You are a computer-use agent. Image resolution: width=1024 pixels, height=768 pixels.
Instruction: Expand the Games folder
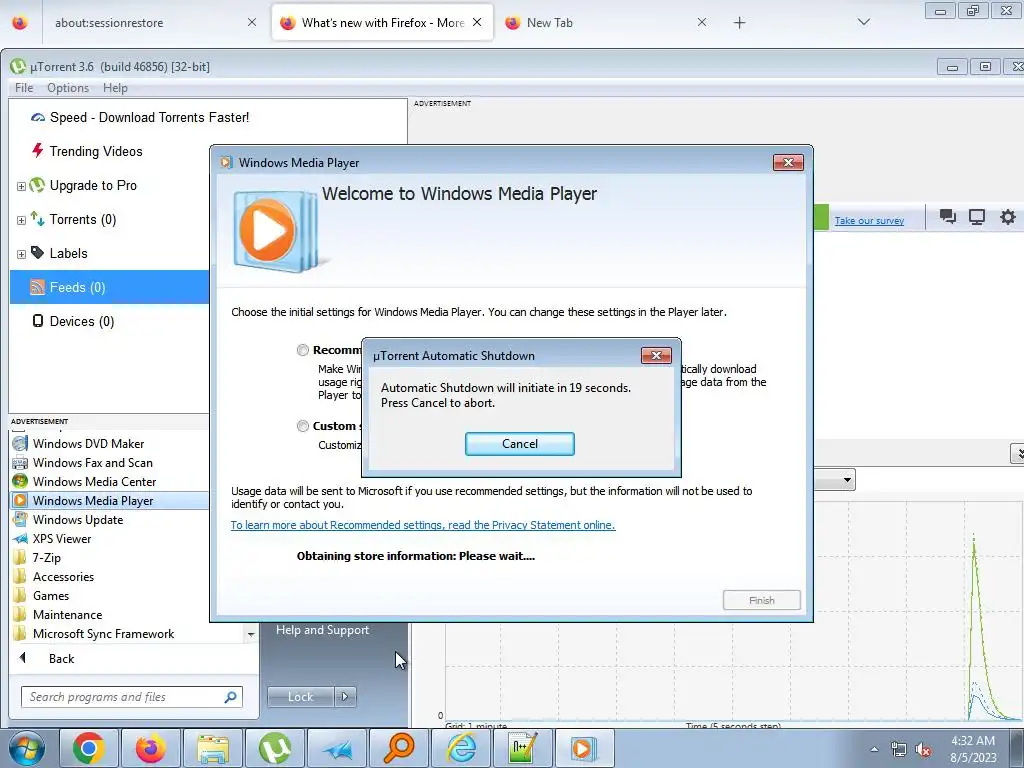(x=51, y=596)
